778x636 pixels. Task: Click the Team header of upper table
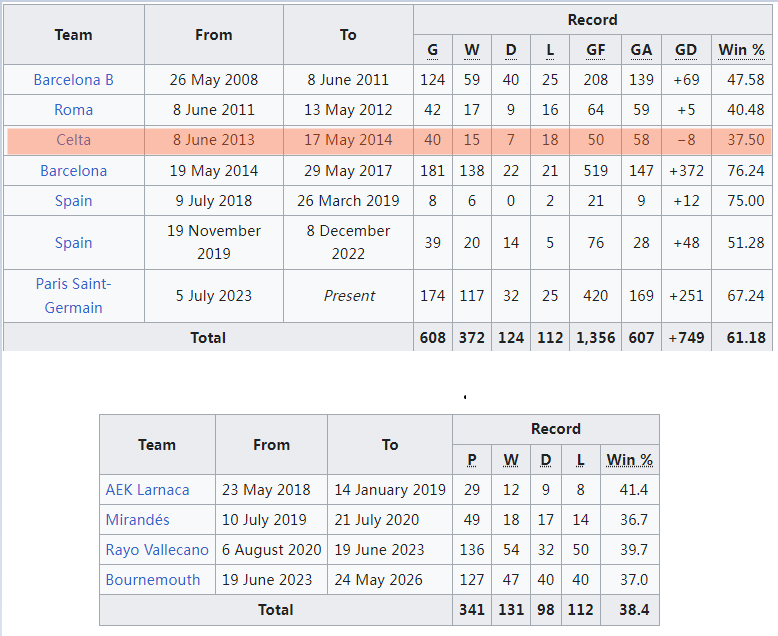[x=73, y=35]
